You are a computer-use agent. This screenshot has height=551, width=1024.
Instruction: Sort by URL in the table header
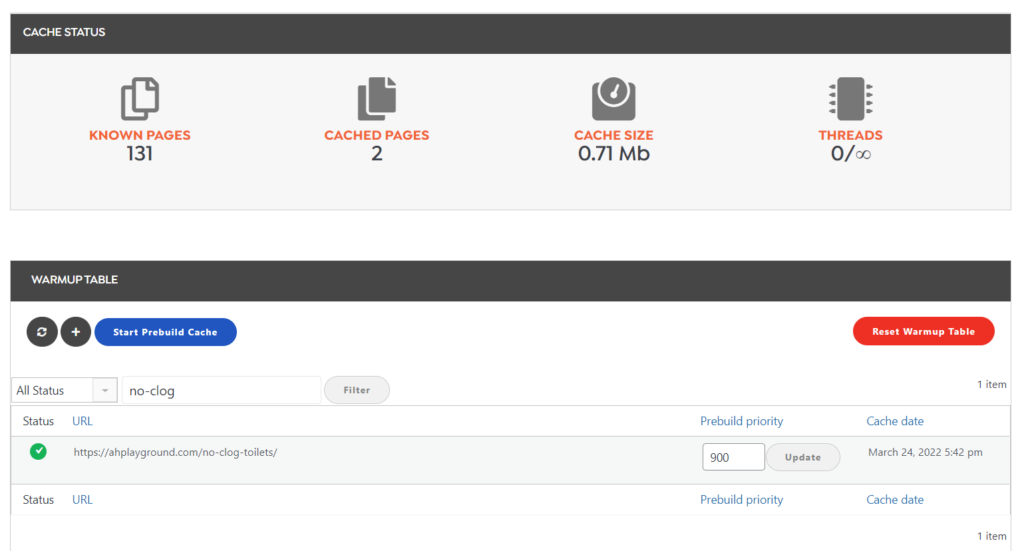[82, 421]
